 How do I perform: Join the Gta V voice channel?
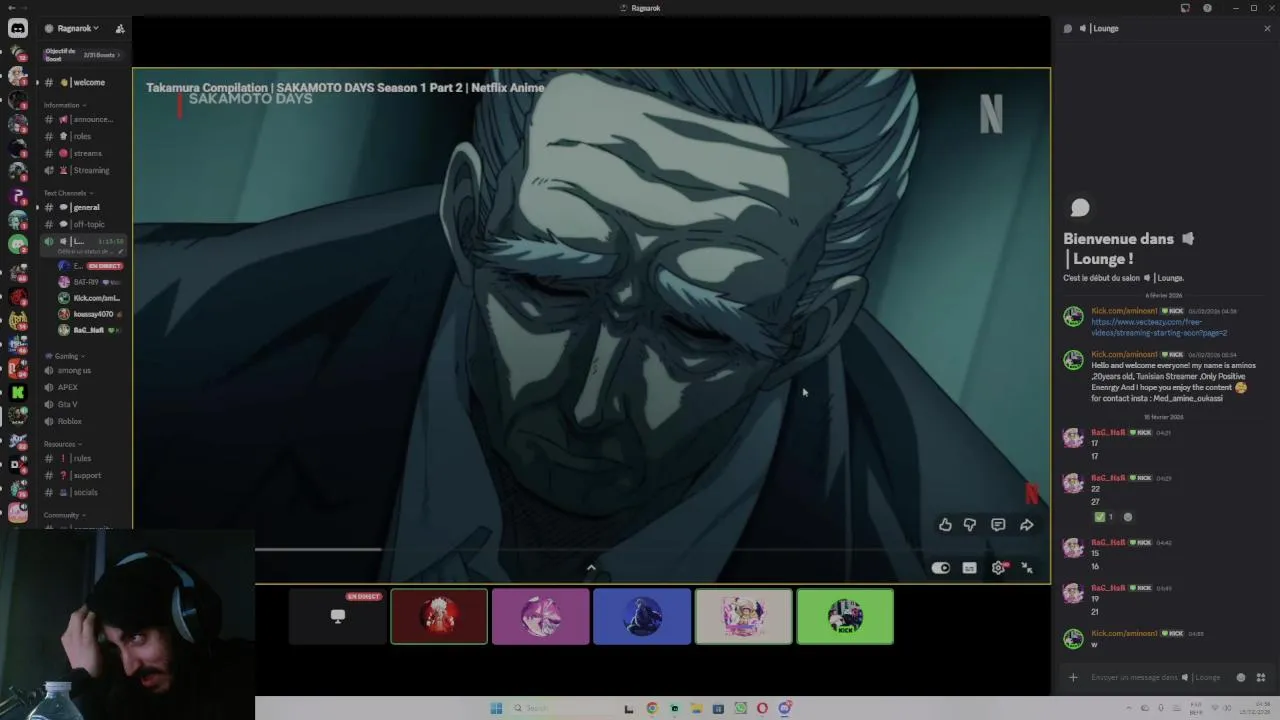[x=84, y=404]
